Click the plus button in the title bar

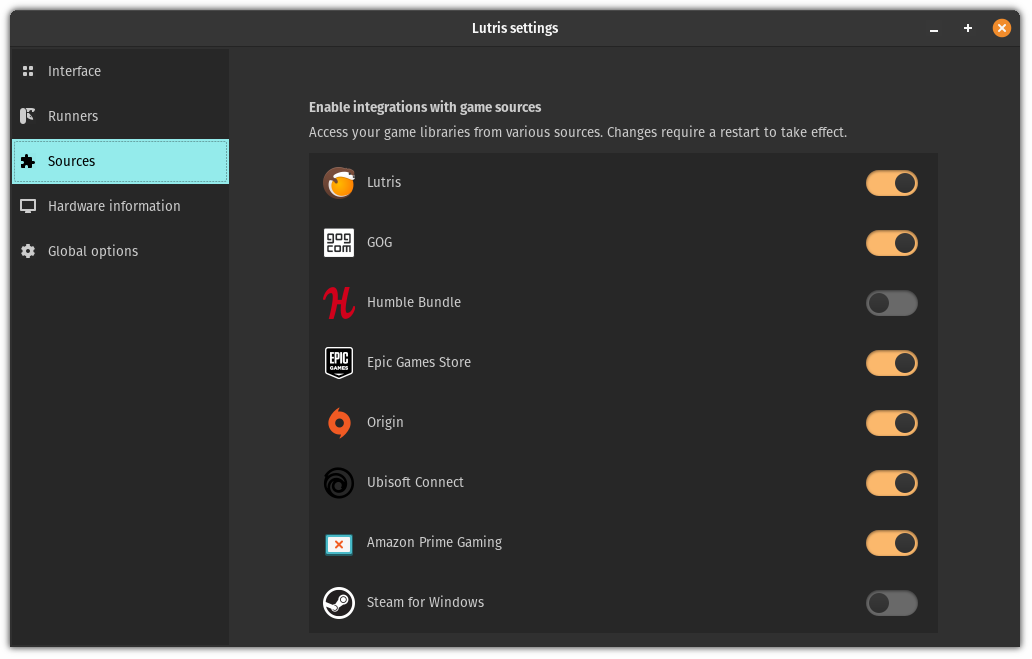point(967,28)
